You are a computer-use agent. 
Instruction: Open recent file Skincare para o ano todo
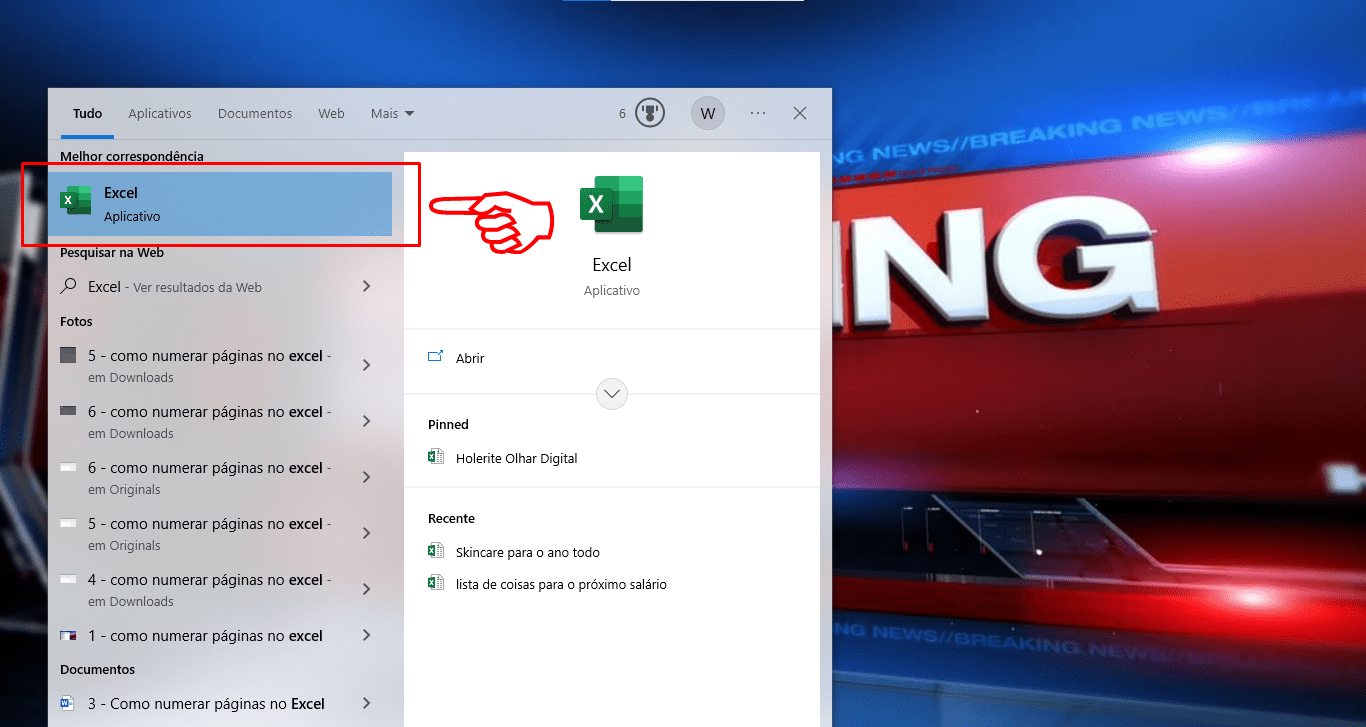click(528, 552)
